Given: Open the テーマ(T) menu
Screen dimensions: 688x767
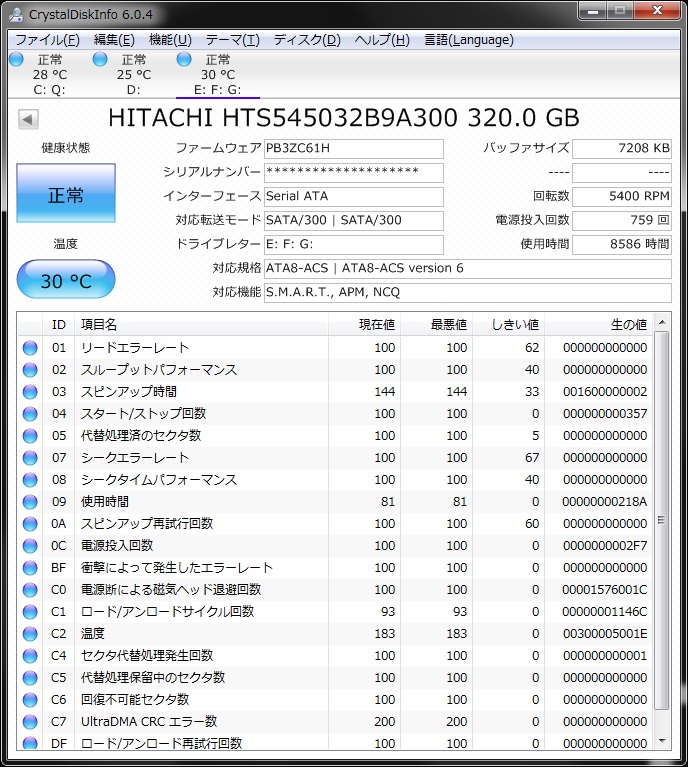Looking at the screenshot, I should pyautogui.click(x=232, y=40).
